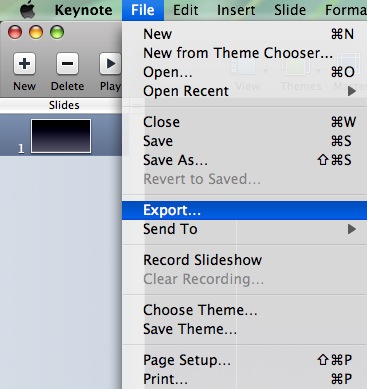367x389 pixels.
Task: Choose Save from the File menu
Action: click(244, 141)
